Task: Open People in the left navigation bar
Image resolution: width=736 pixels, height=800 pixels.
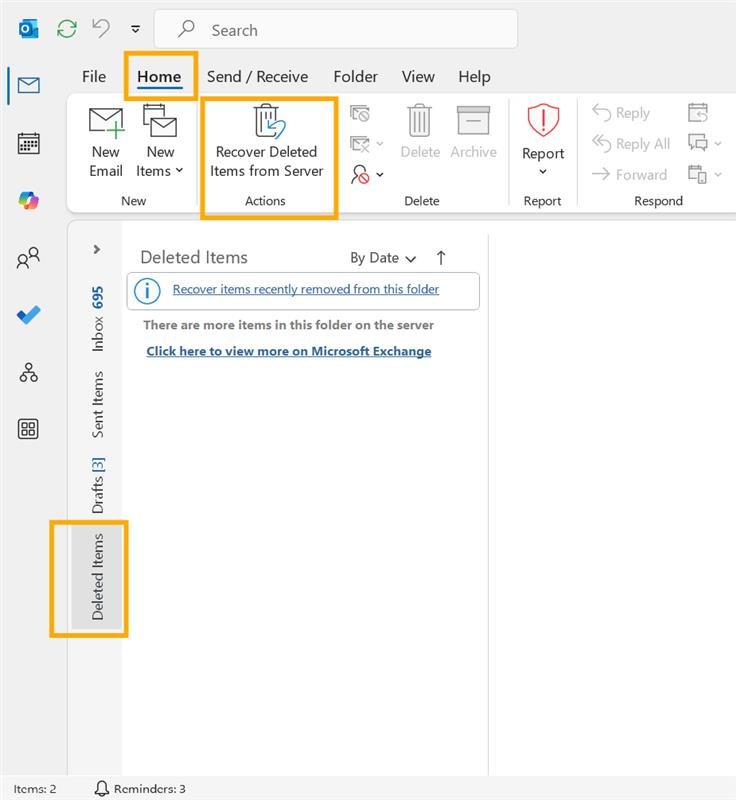Action: [28, 258]
